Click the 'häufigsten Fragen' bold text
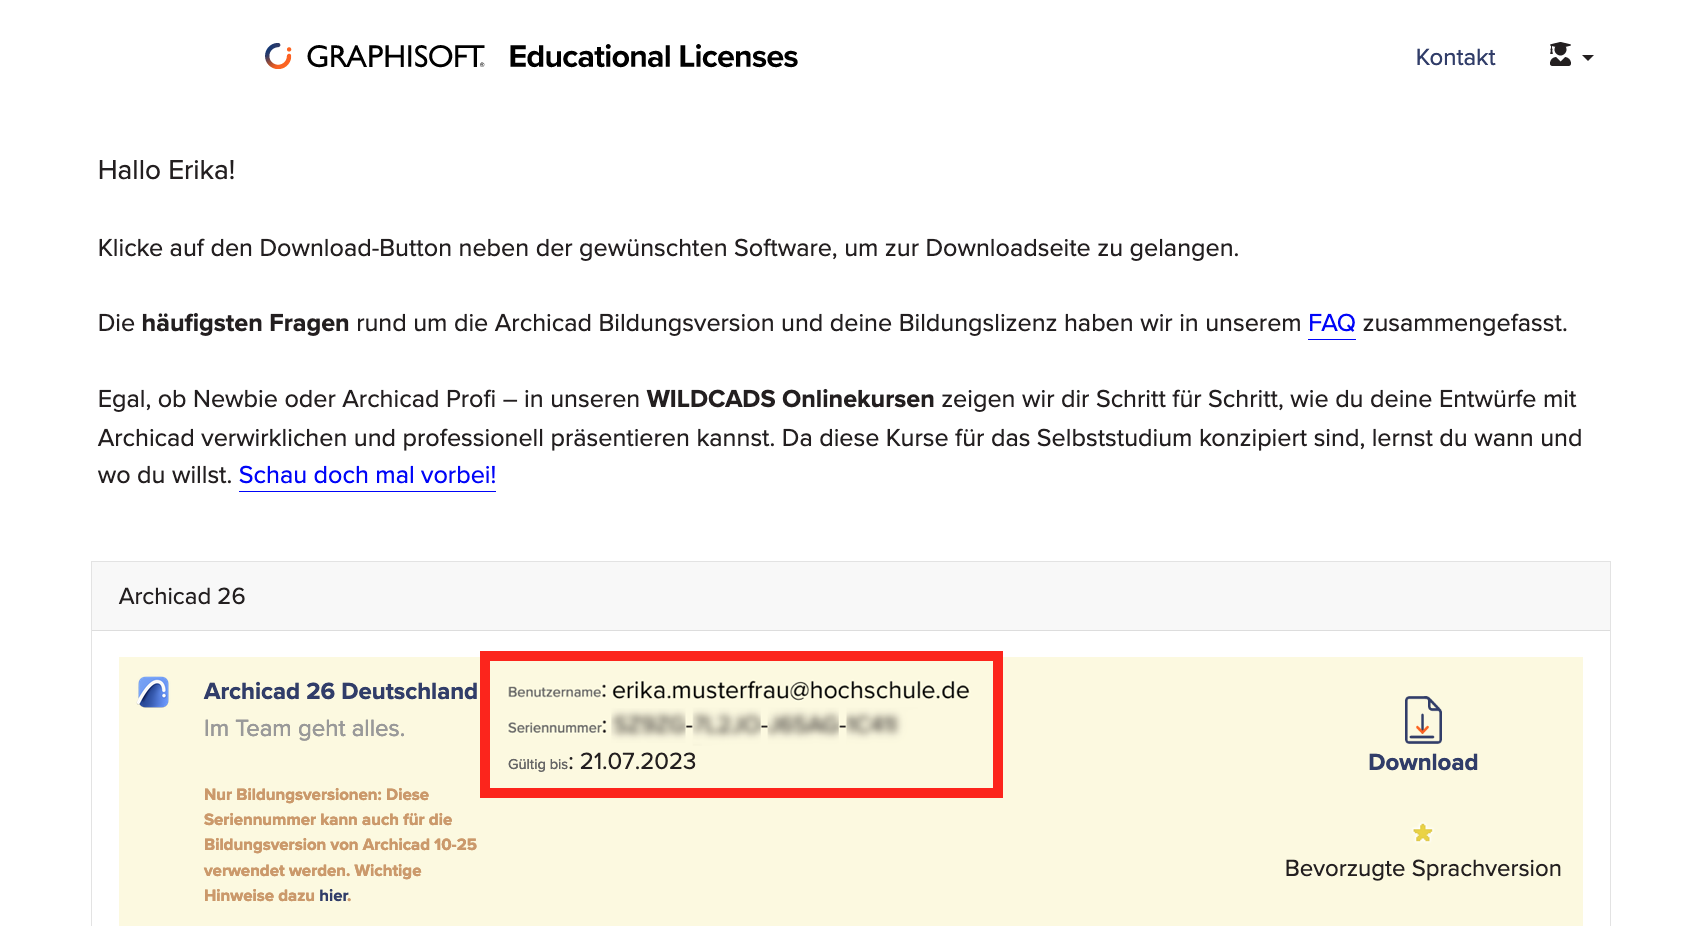Screen dimensions: 1702x926 point(245,323)
